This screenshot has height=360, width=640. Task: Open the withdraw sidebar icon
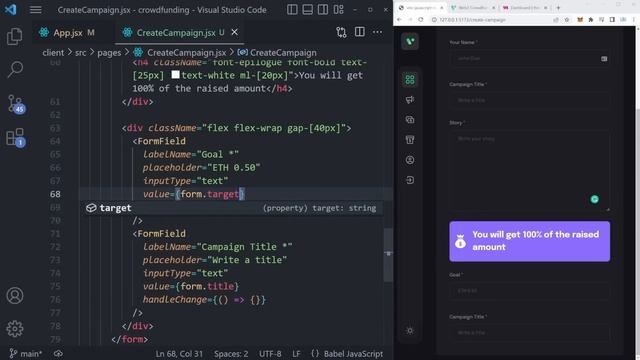pyautogui.click(x=410, y=140)
